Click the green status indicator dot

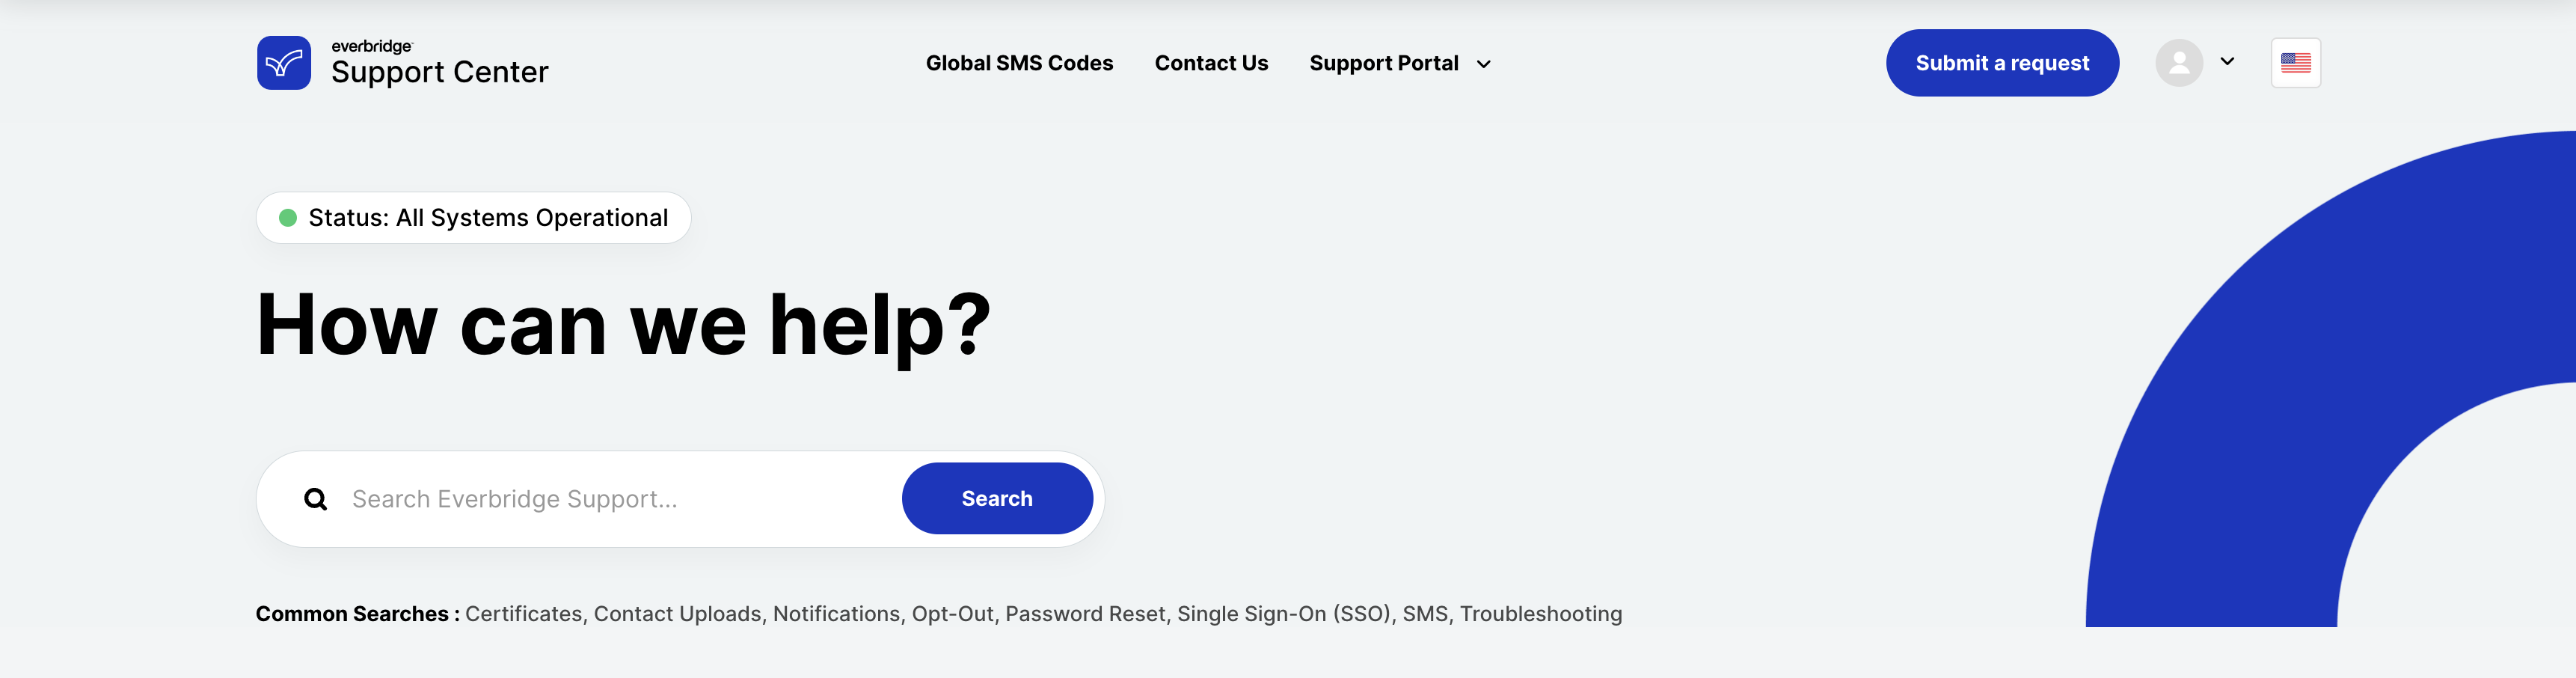pyautogui.click(x=288, y=218)
